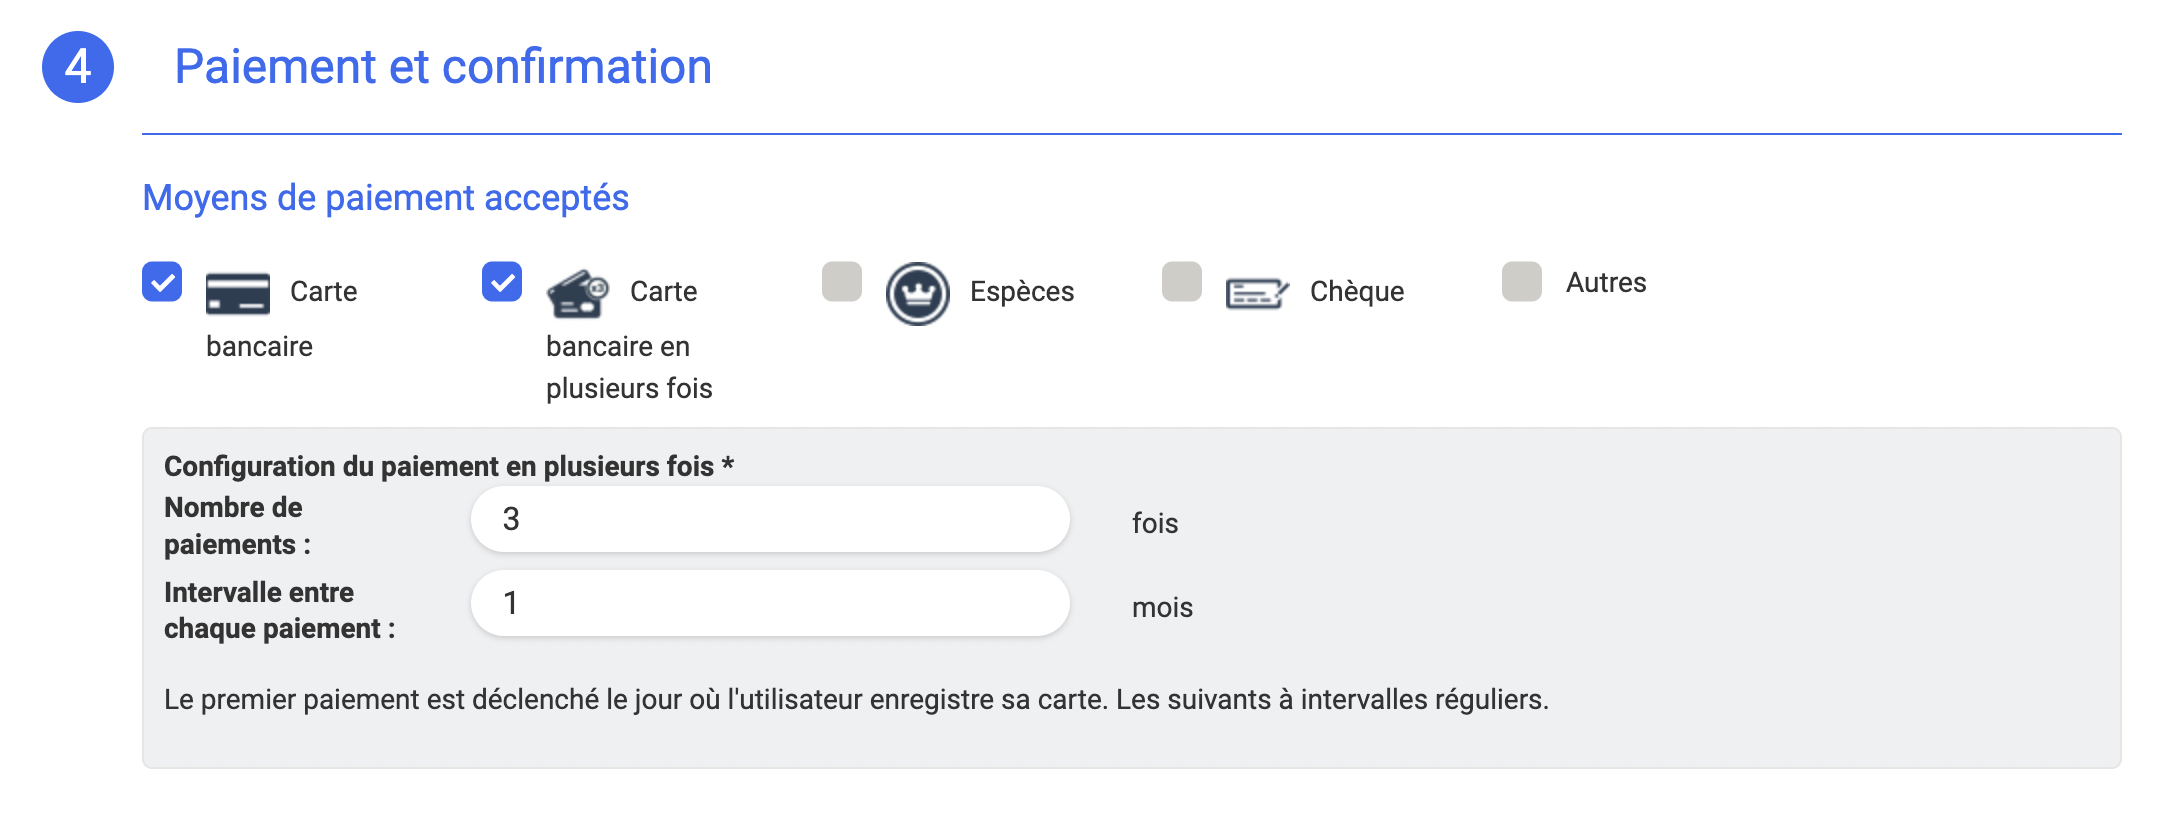Open the Paiement et confirmation section

coord(444,67)
